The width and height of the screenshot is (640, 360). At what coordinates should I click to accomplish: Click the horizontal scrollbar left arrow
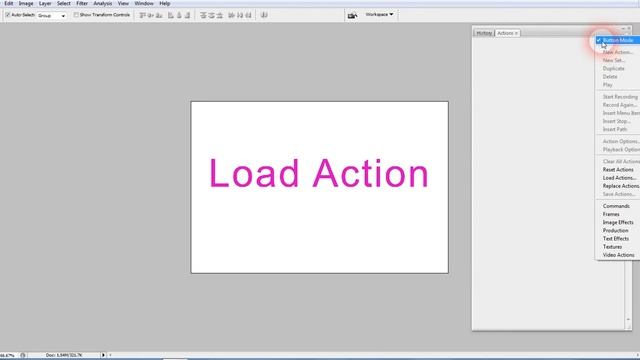tap(110, 356)
